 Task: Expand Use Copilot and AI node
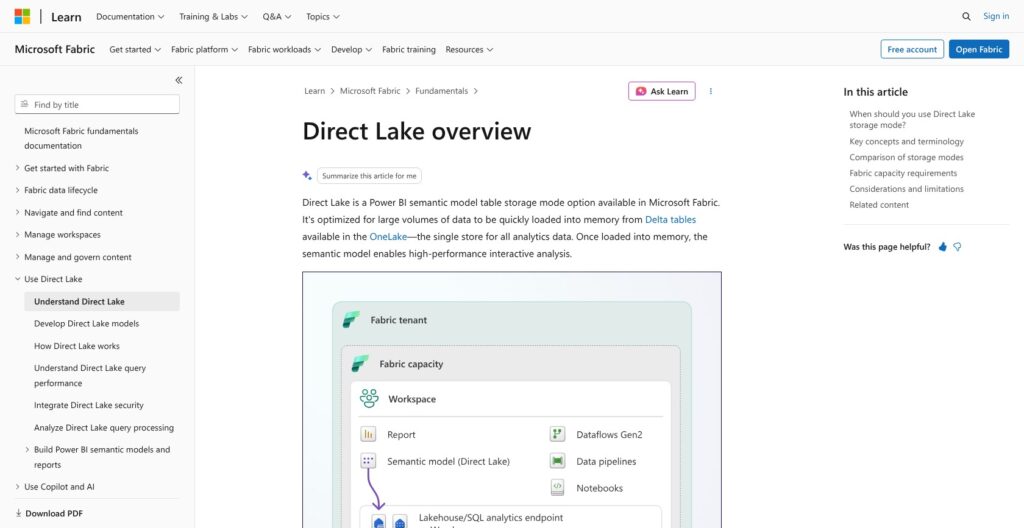coord(18,487)
